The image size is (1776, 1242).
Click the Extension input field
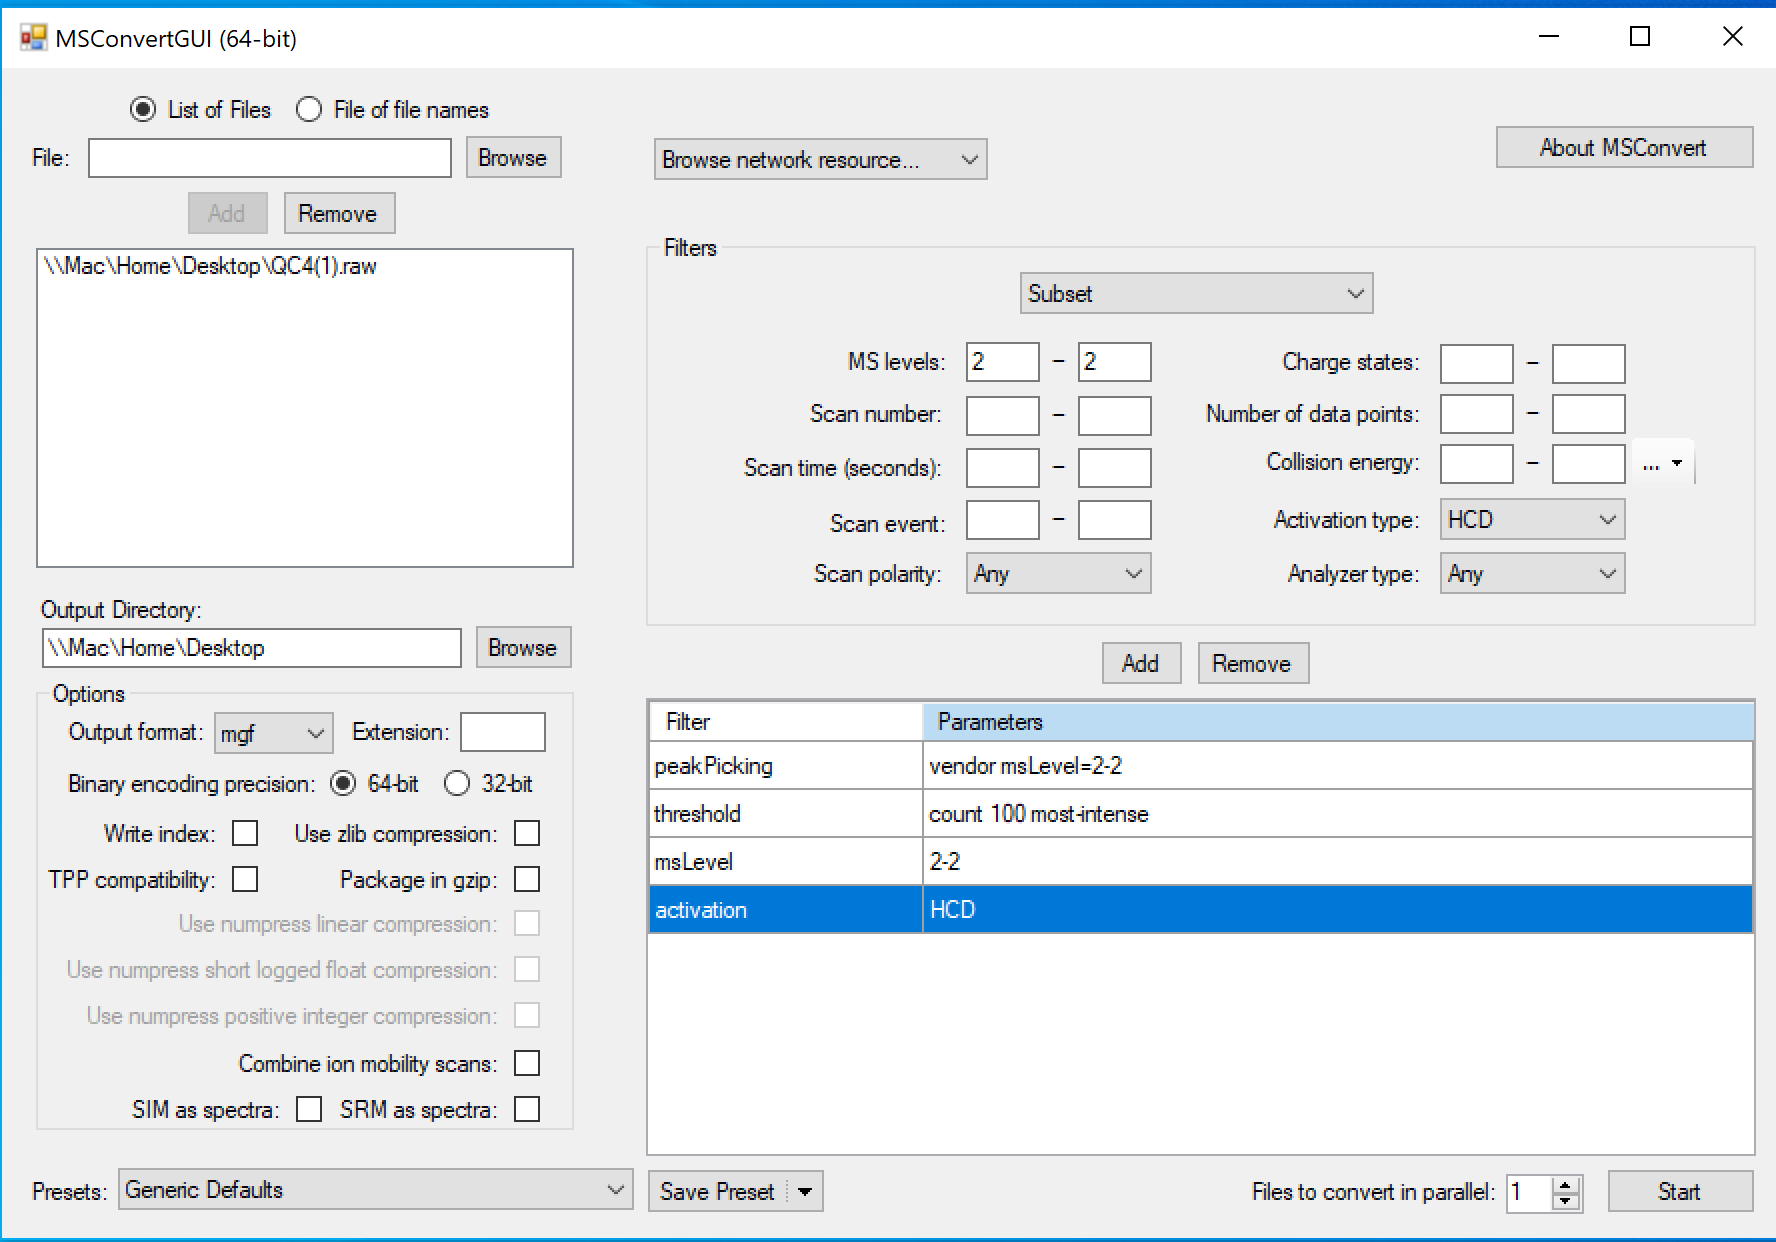(503, 732)
